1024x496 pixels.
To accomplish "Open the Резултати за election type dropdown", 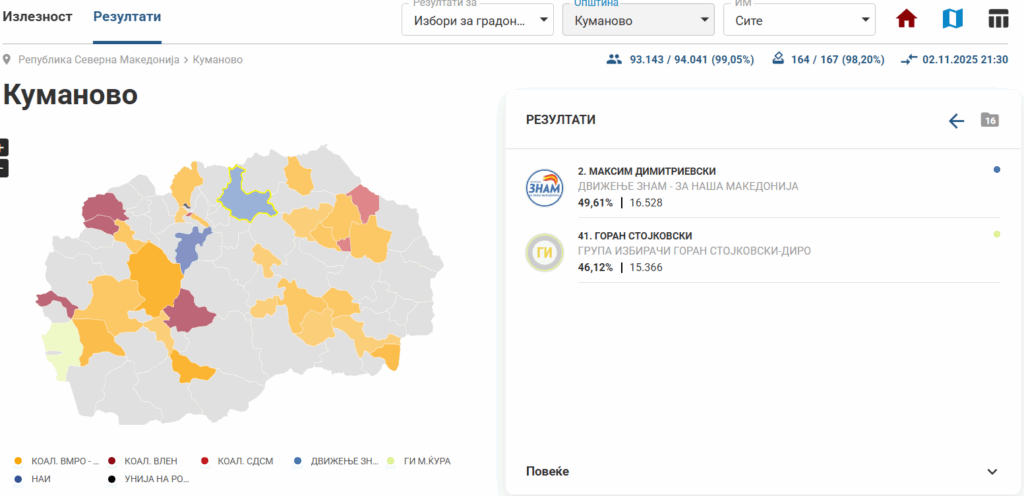I will (x=478, y=19).
